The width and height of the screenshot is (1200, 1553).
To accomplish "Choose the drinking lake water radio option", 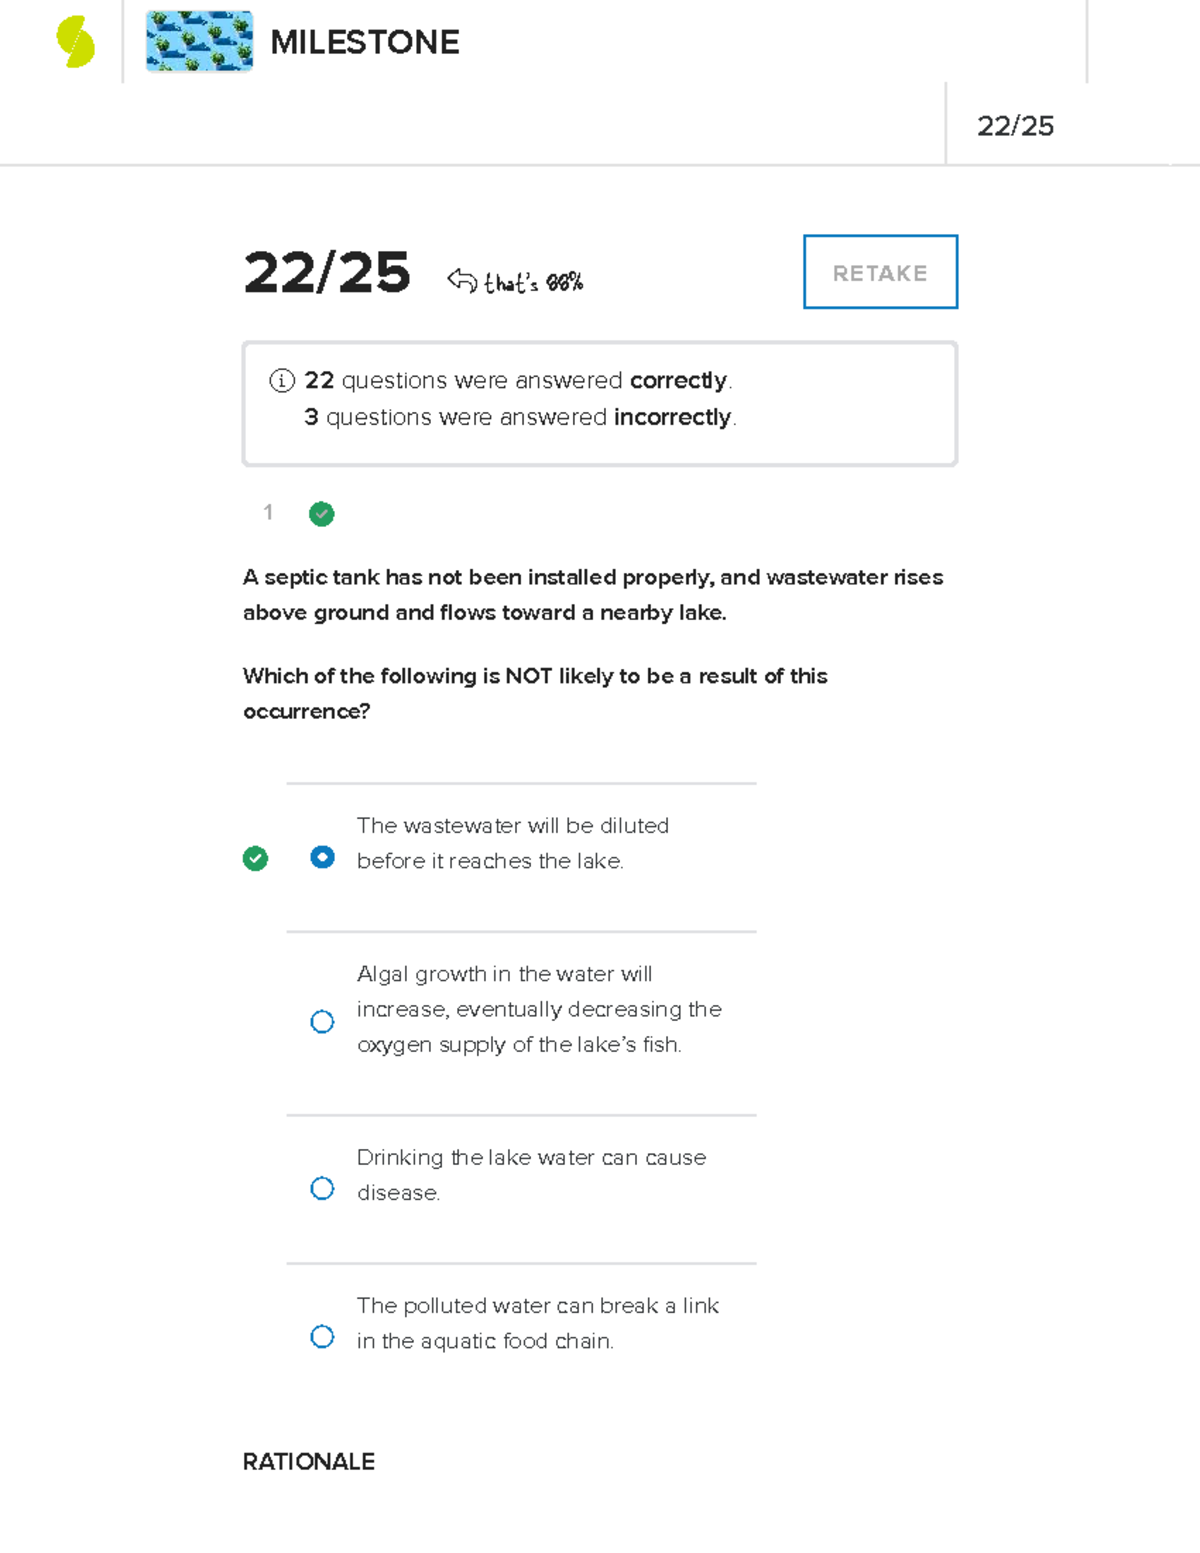I will [x=322, y=1188].
